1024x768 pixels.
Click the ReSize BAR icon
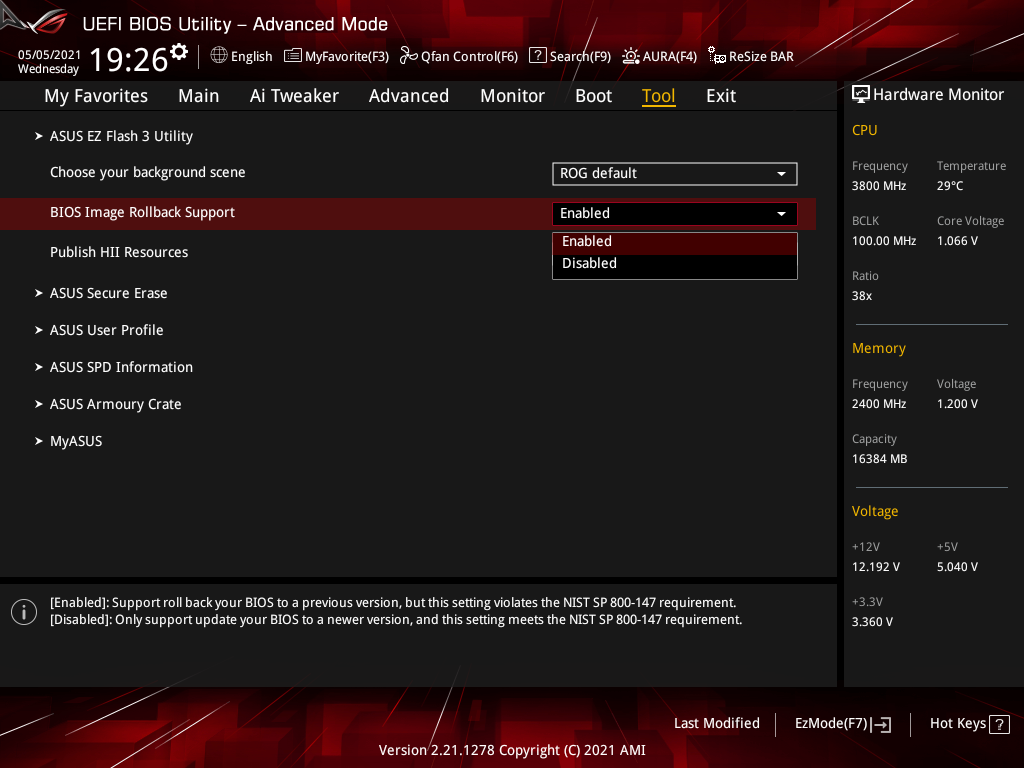[716, 56]
